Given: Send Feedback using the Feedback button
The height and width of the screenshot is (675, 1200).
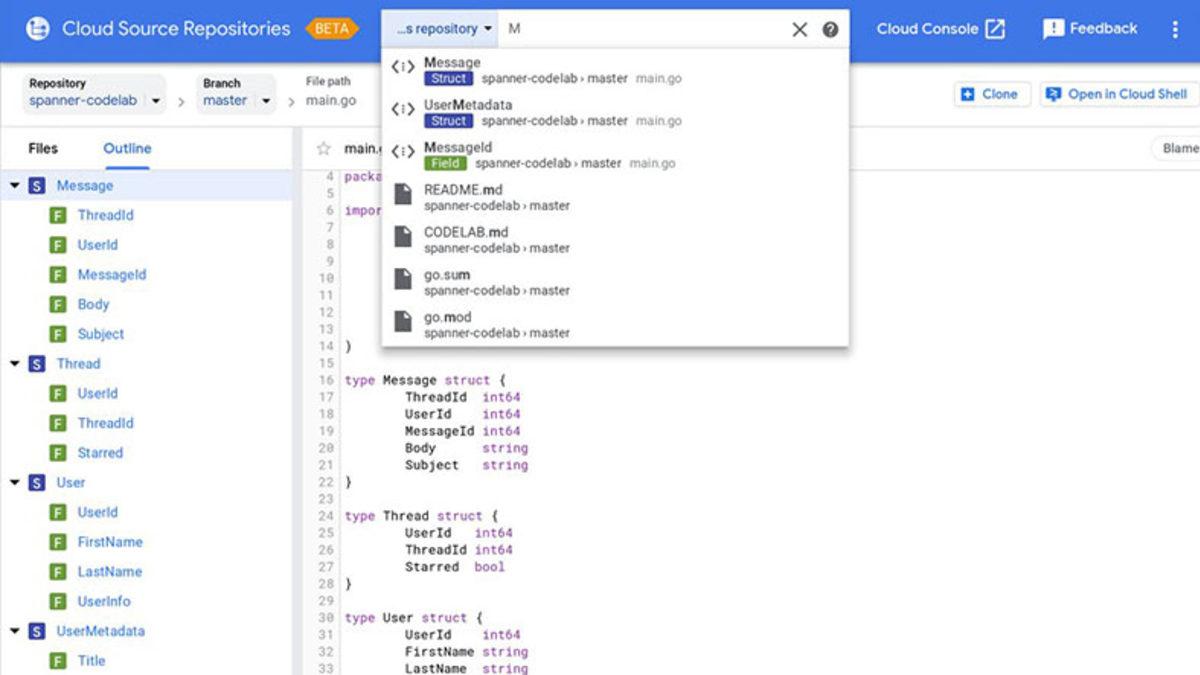Looking at the screenshot, I should pos(1089,28).
